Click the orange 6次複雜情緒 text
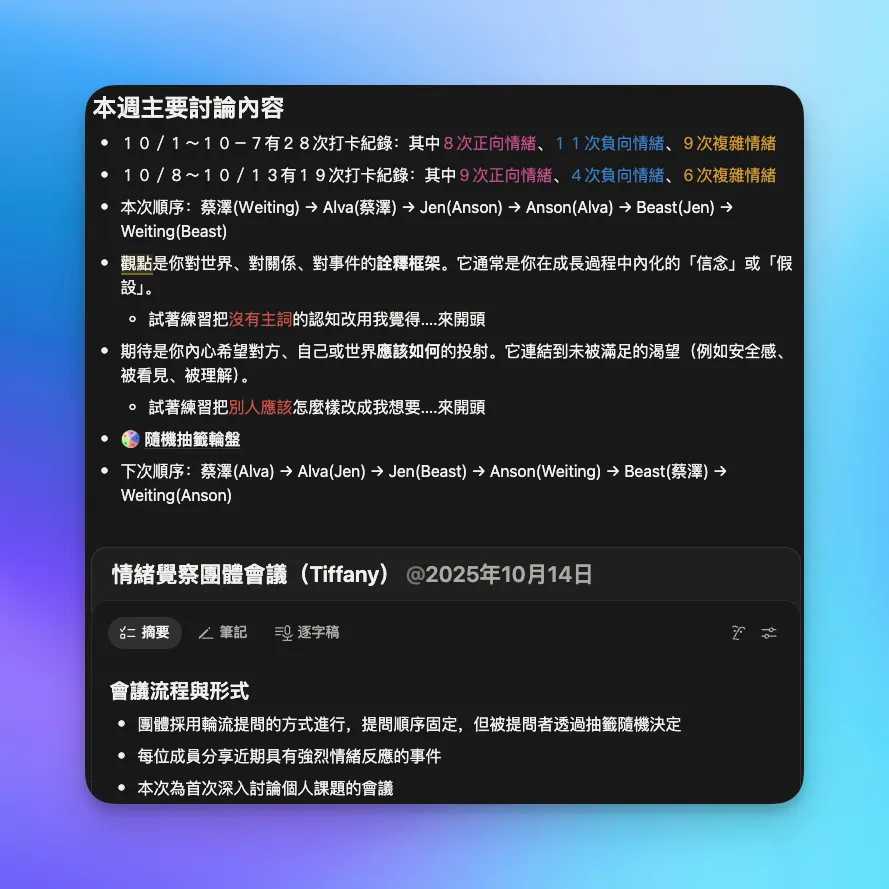This screenshot has width=889, height=889. (729, 176)
